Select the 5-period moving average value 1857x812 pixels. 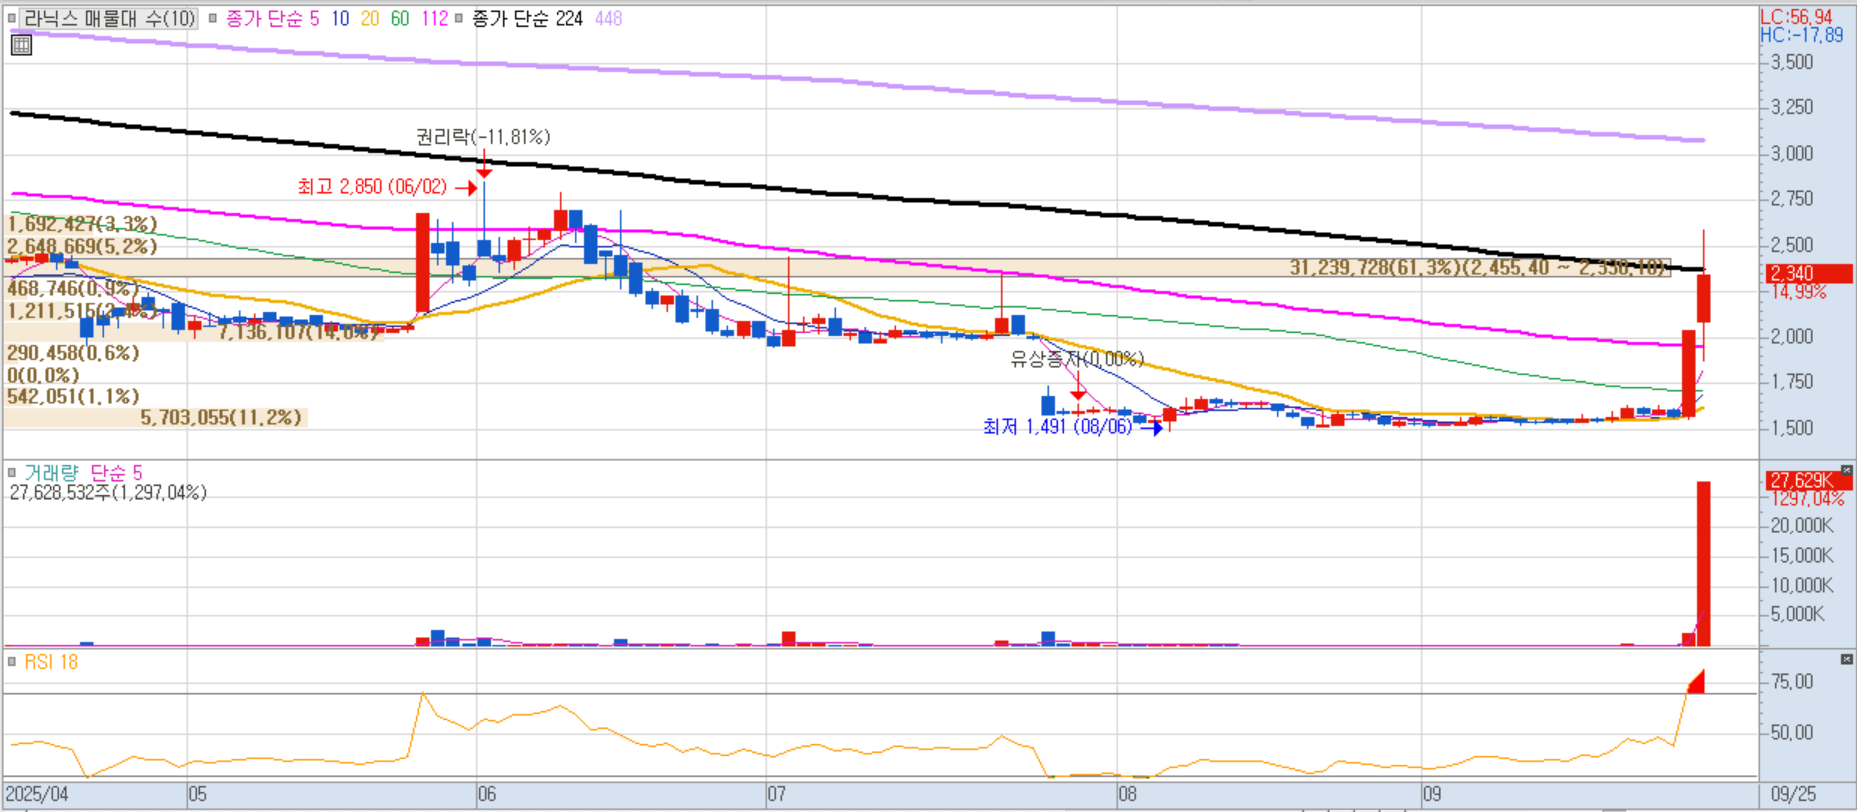pos(314,18)
